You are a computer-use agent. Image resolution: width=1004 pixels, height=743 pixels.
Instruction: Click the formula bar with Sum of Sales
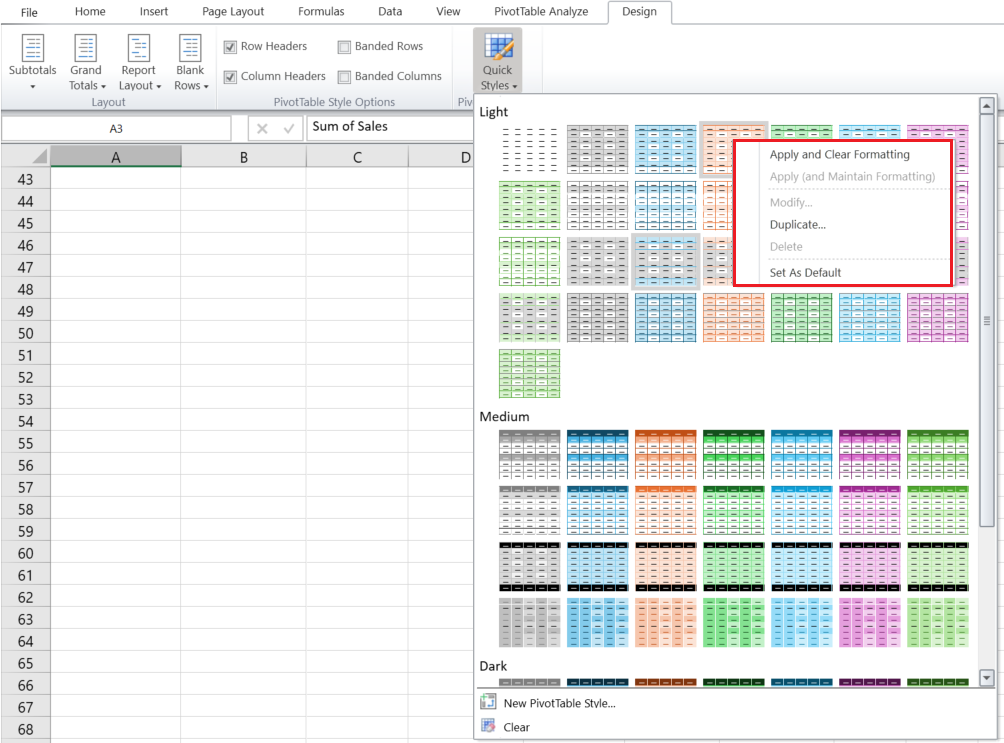[x=391, y=127]
